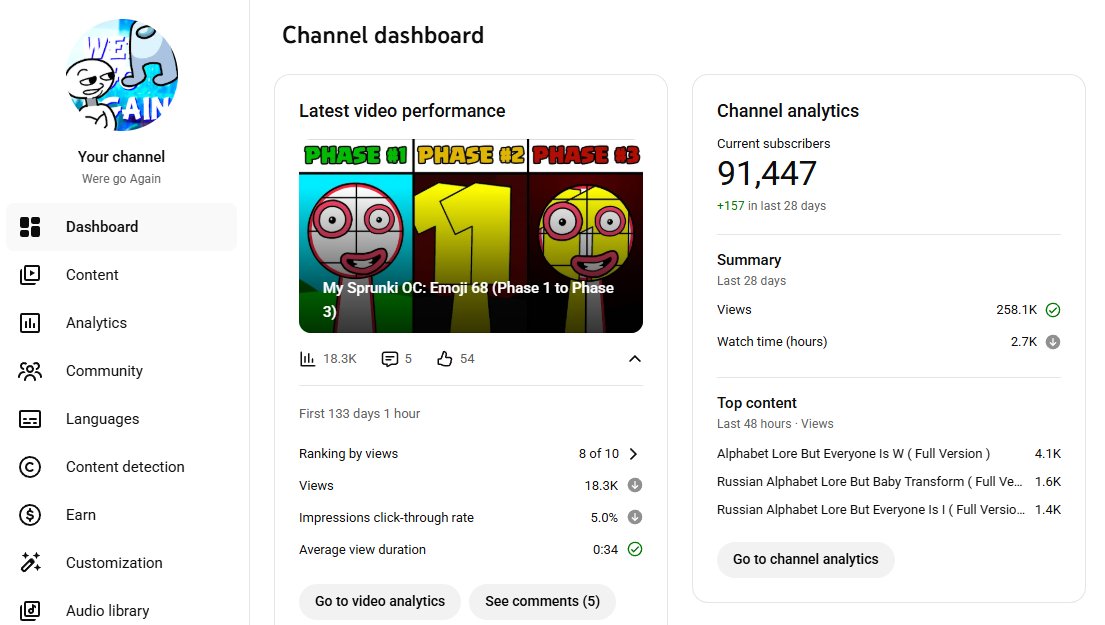
Task: Open Languages in the sidebar
Action: tap(121, 419)
